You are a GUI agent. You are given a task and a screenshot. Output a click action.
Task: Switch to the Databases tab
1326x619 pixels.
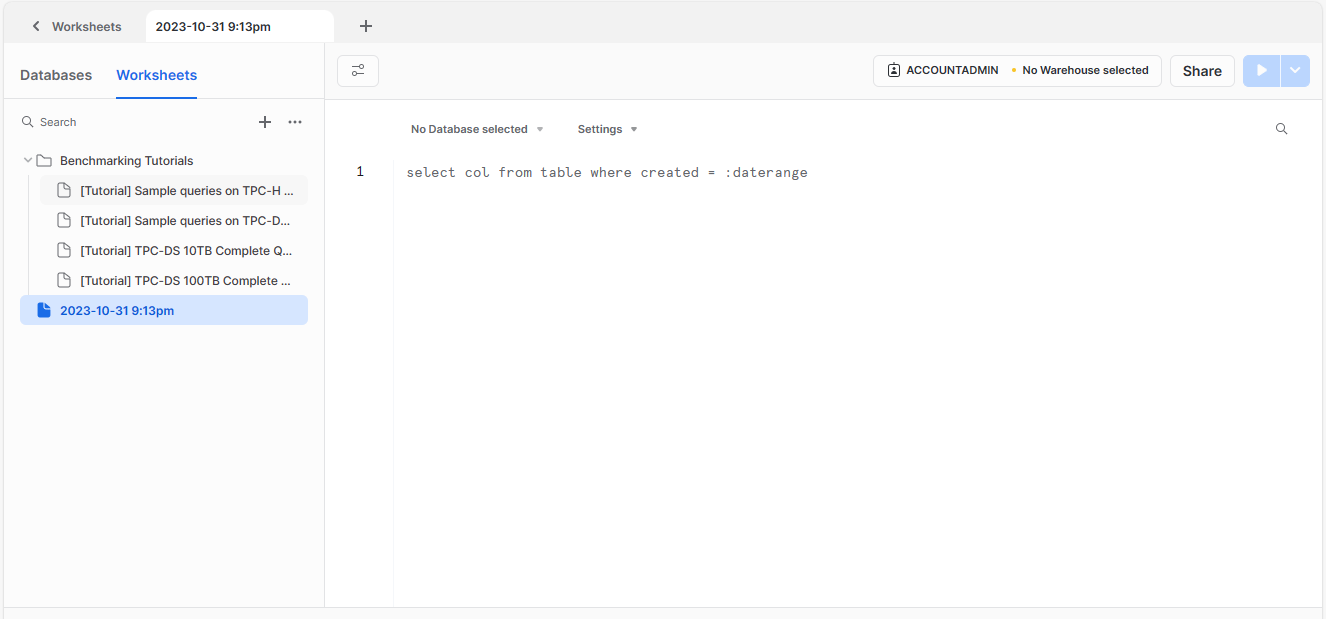pos(56,75)
